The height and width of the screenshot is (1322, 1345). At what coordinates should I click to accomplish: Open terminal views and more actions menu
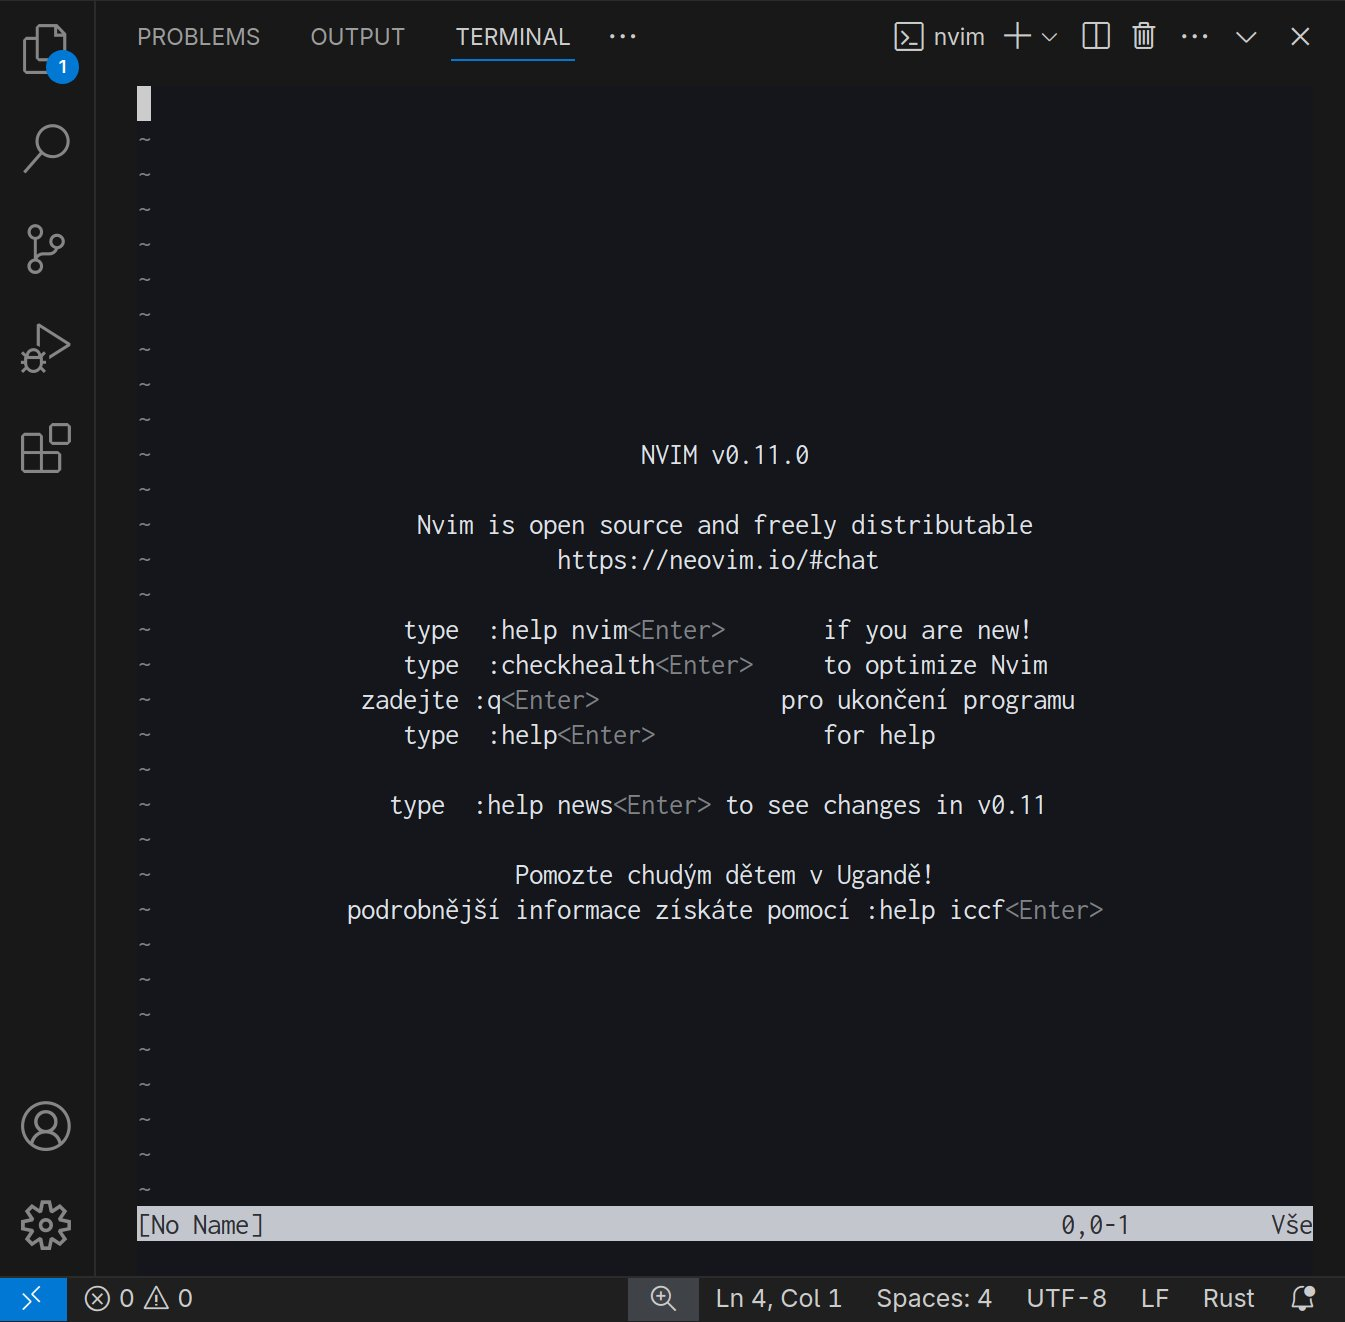[x=1194, y=37]
